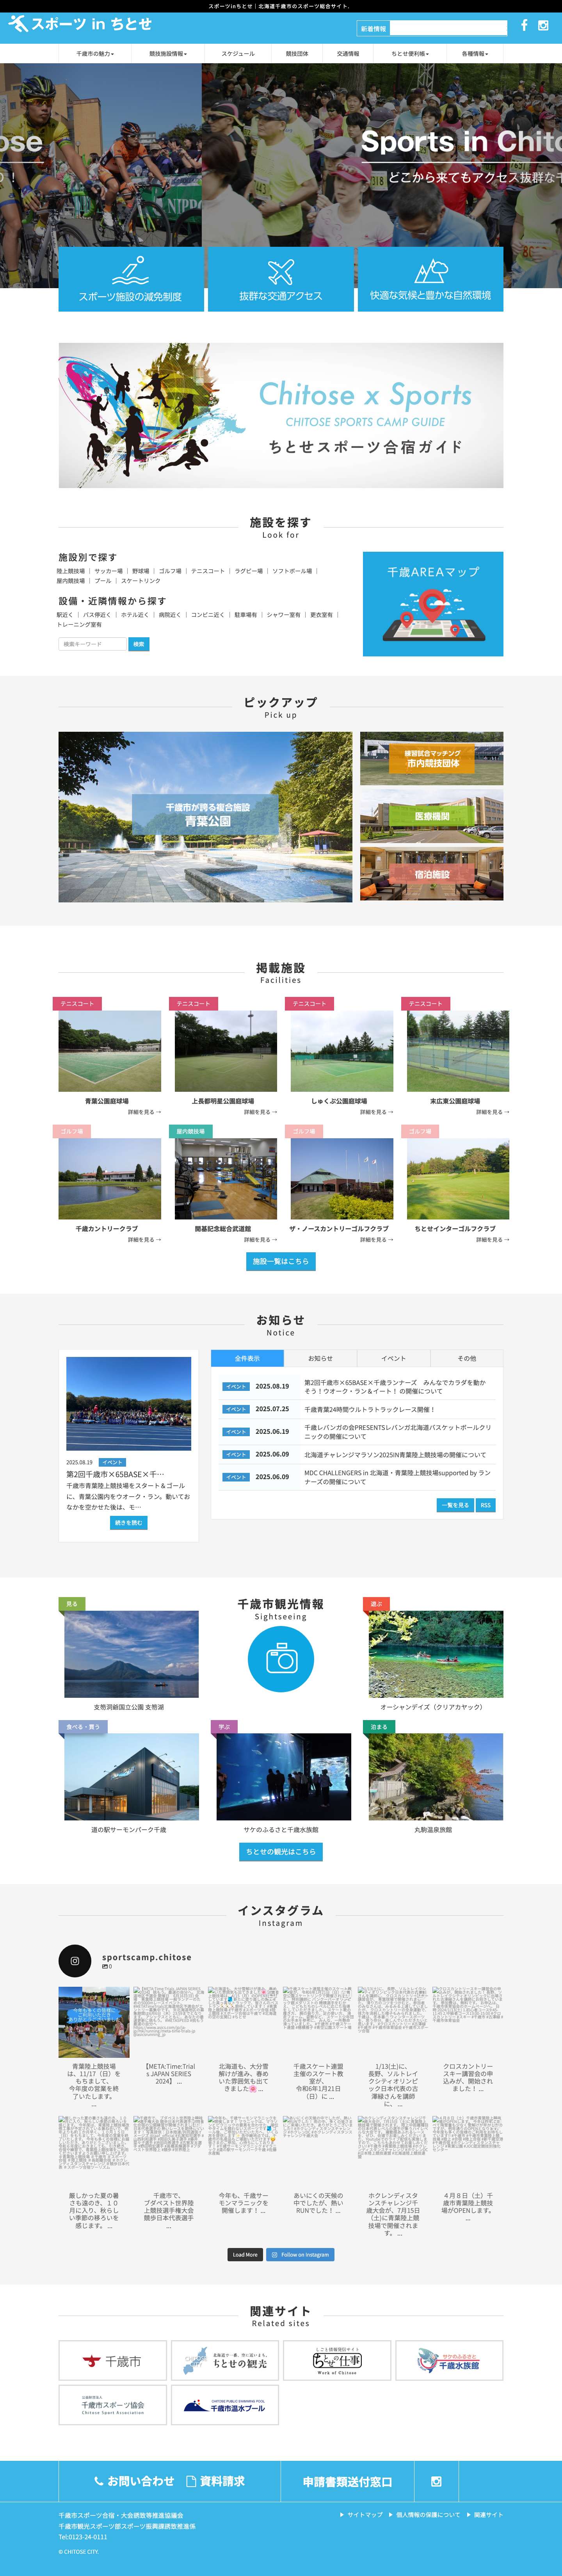
Task: Open the 千歳市24時間ウルトラトラックレース notice
Action: (370, 1409)
